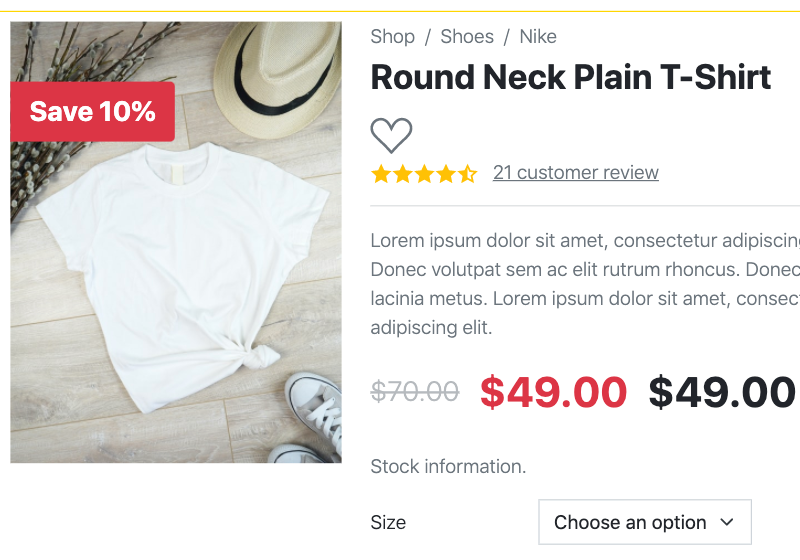Click the chevron arrow in the Size dropdown
The height and width of the screenshot is (560, 800).
727,522
